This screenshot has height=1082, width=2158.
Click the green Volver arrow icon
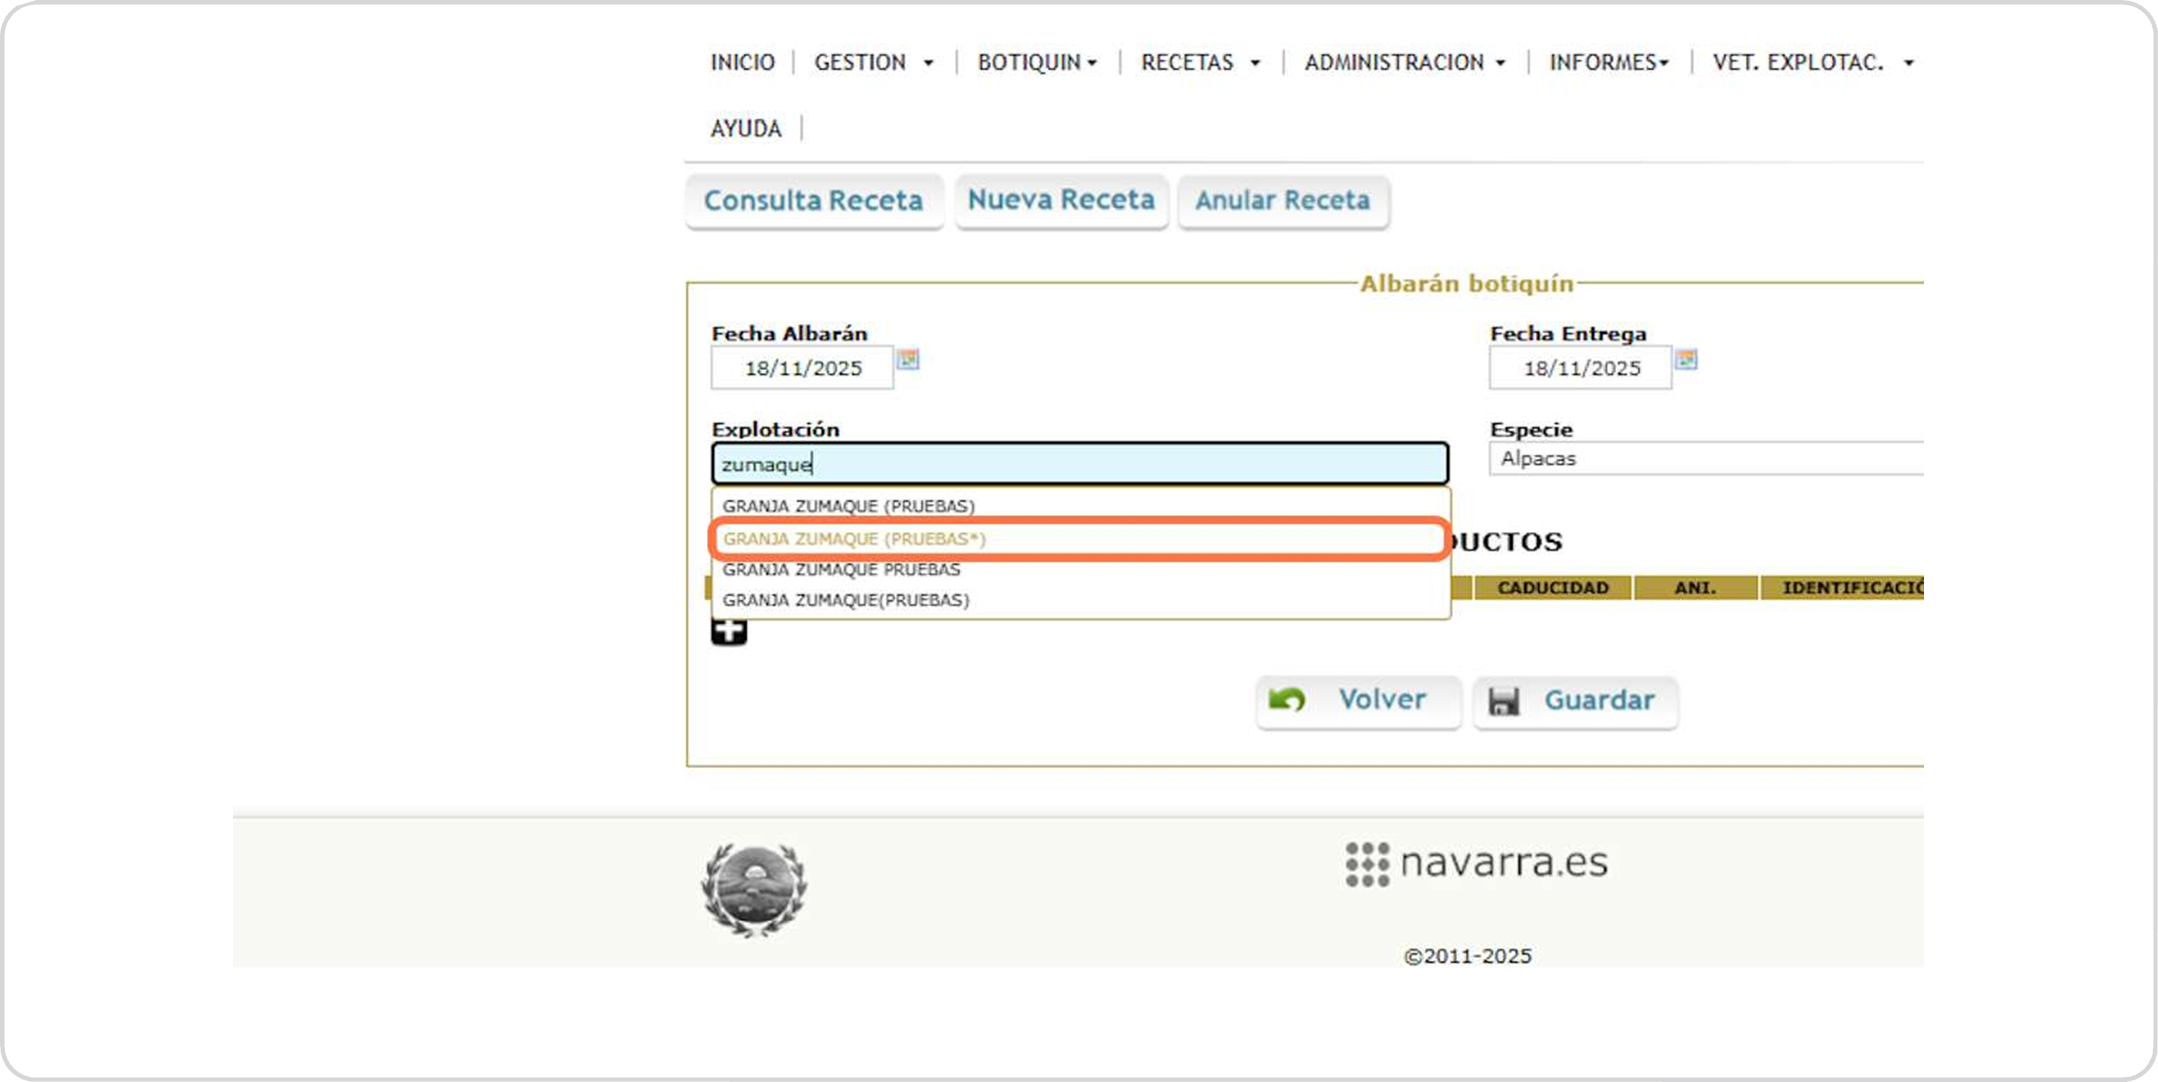click(1287, 700)
